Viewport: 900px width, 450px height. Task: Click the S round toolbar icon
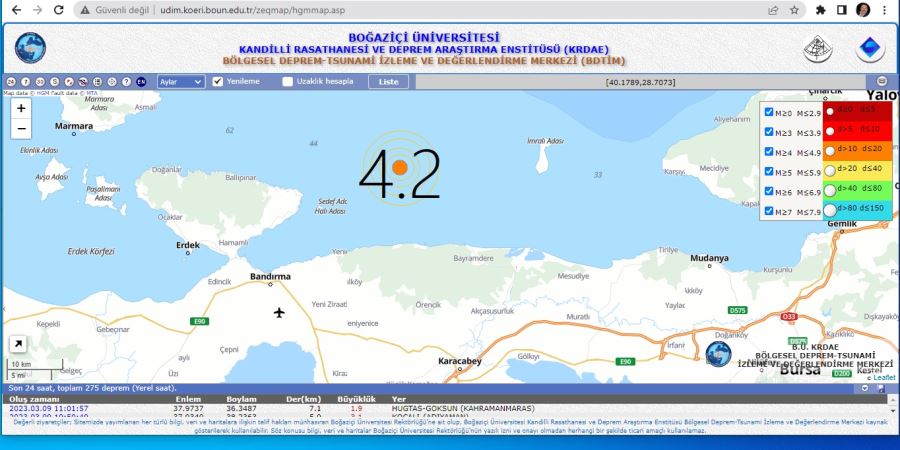tap(55, 82)
